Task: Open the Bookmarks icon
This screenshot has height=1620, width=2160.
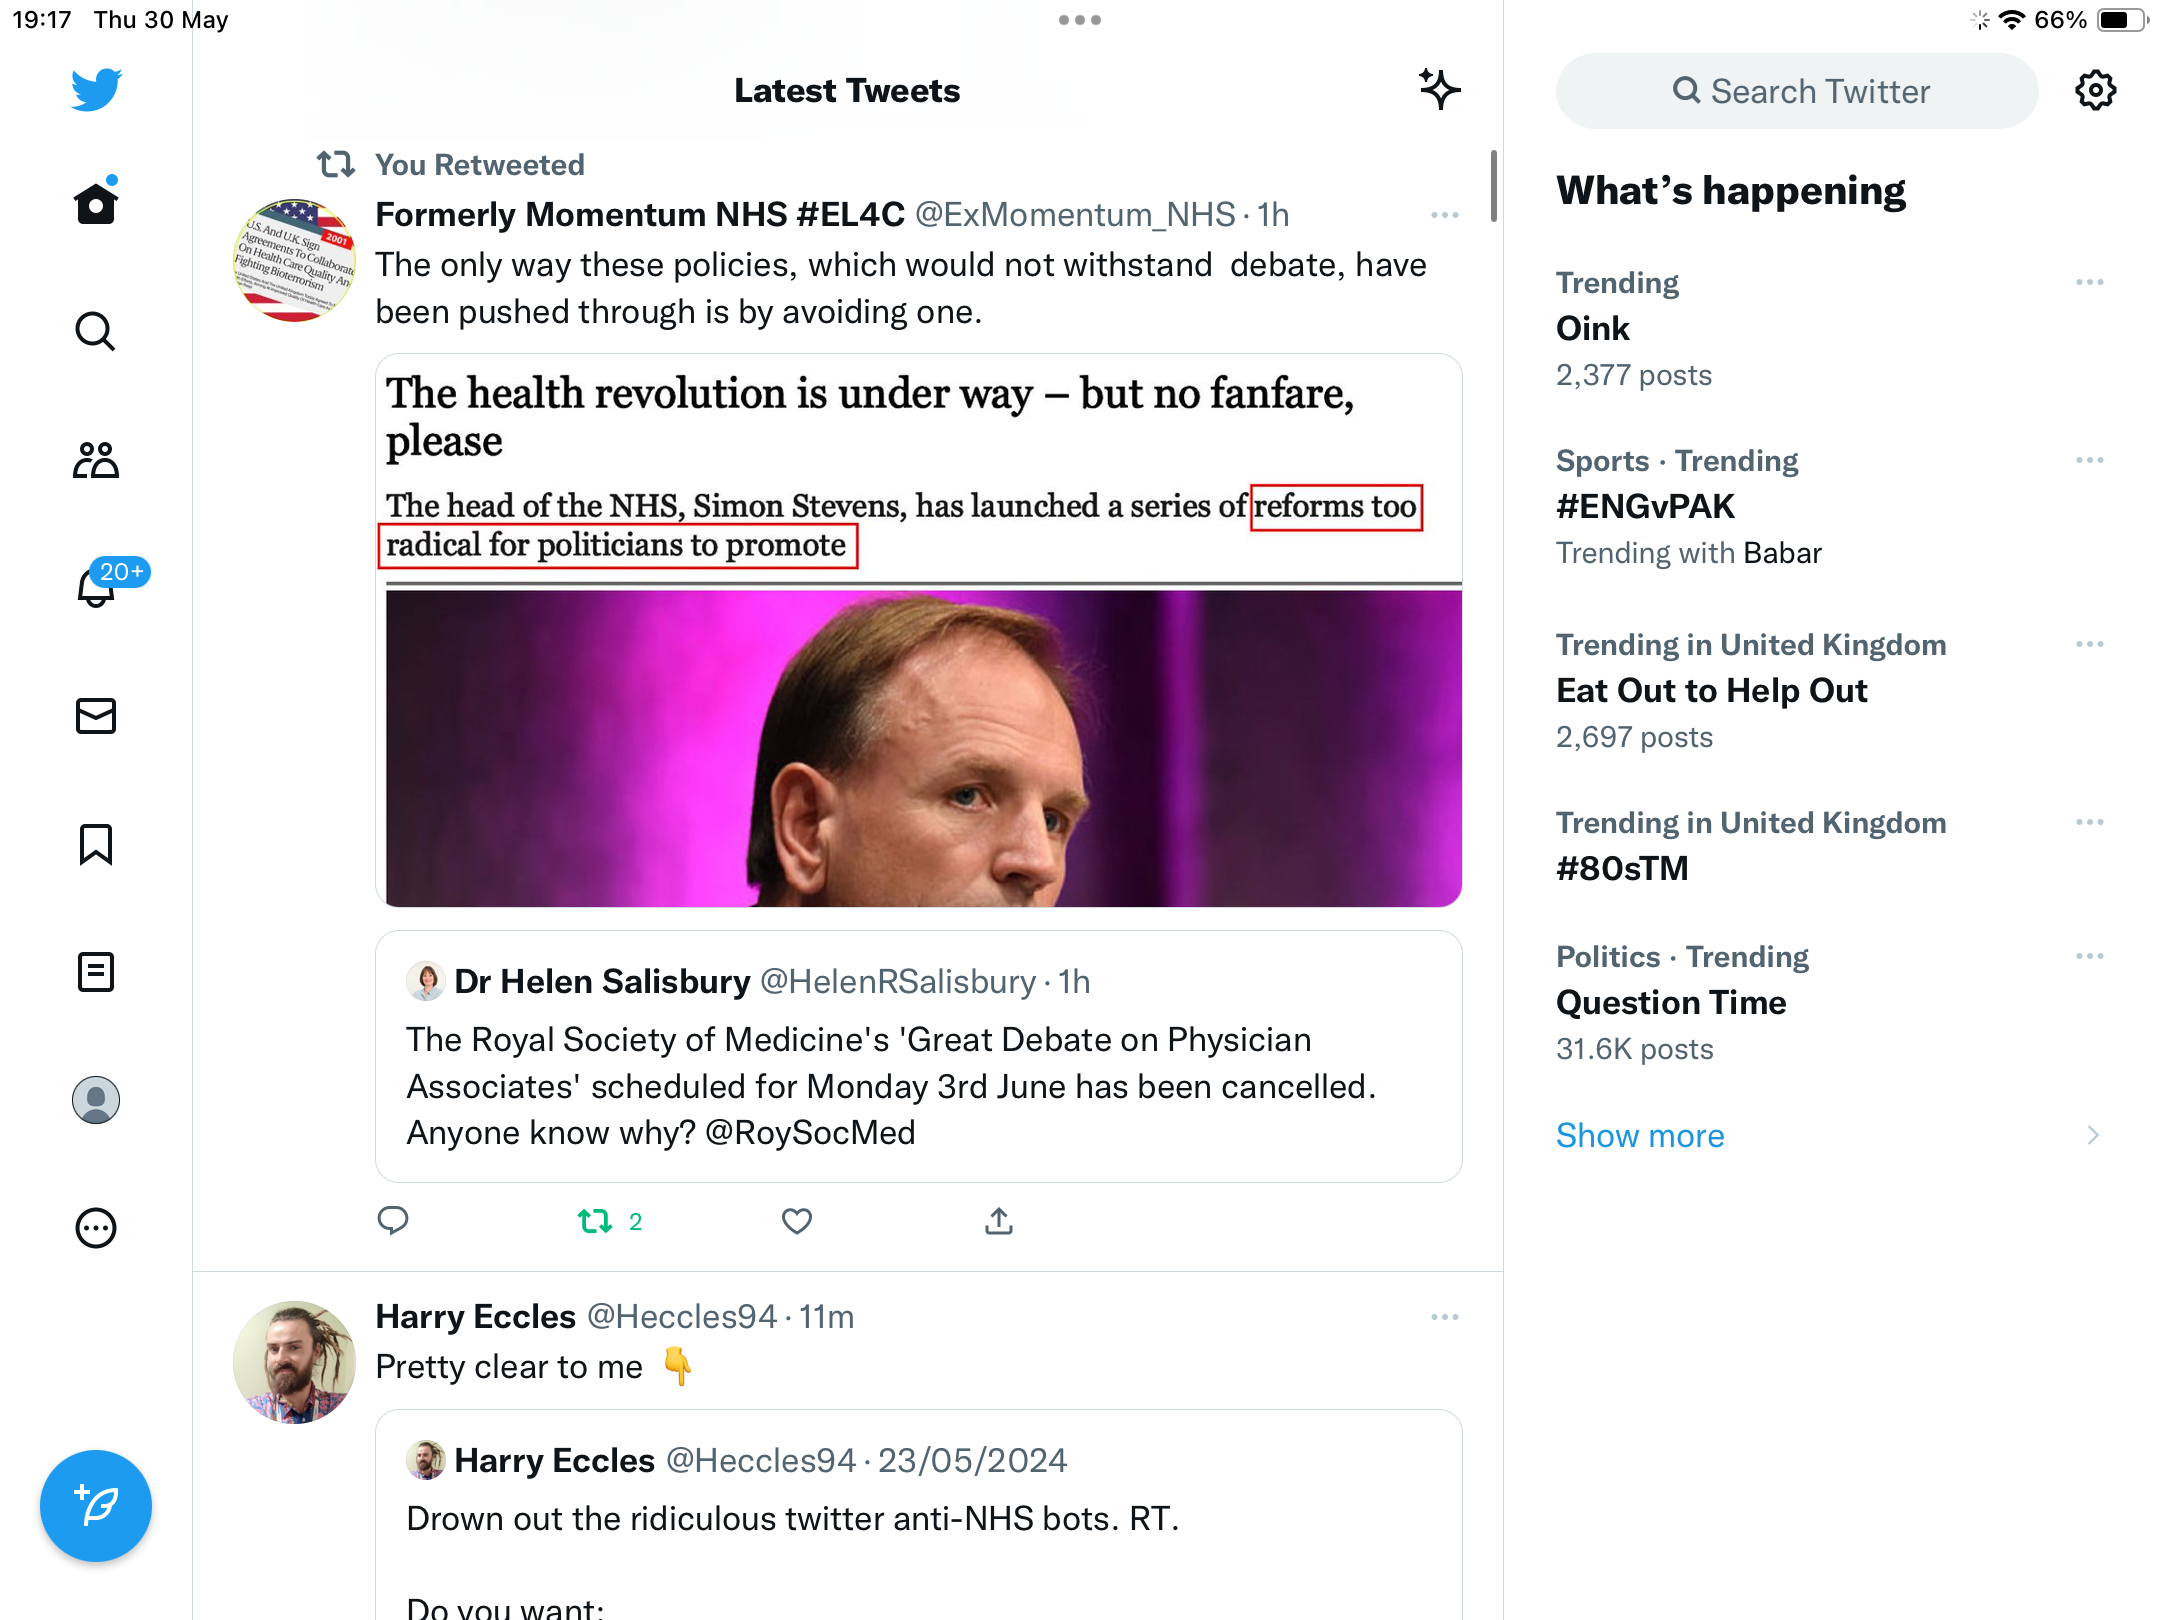Action: click(x=96, y=844)
